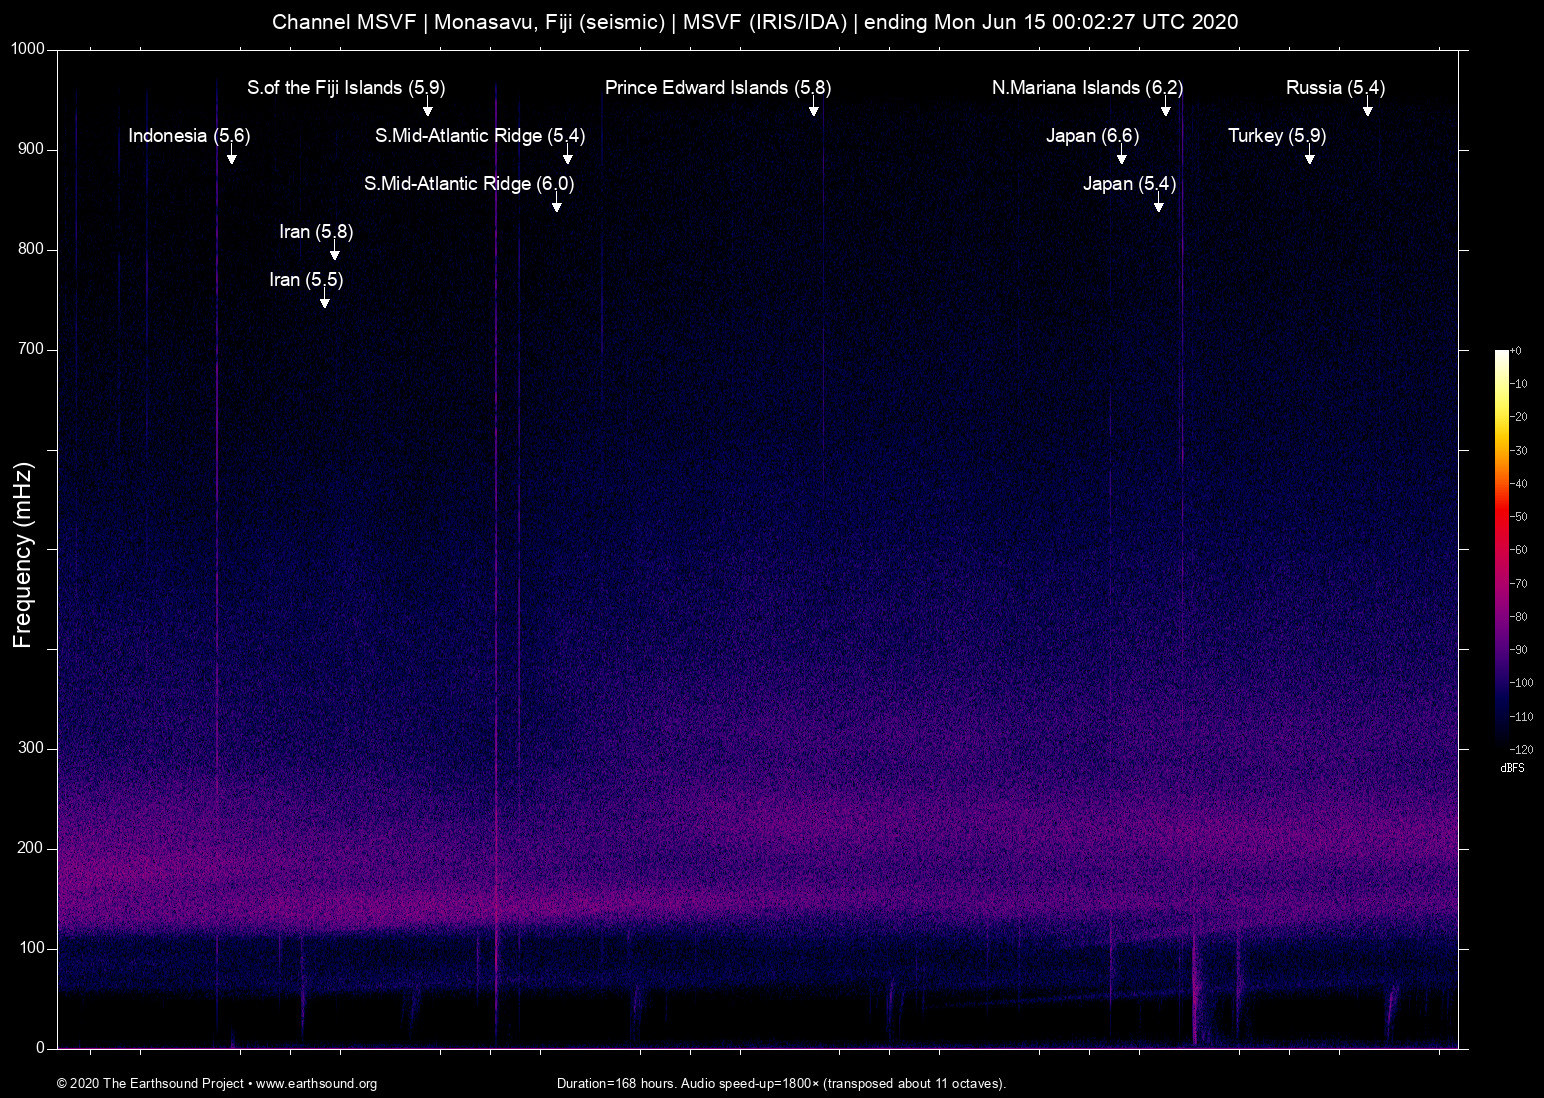Click the arrow marker under Iran (5.8)
This screenshot has height=1098, width=1544.
pos(334,252)
